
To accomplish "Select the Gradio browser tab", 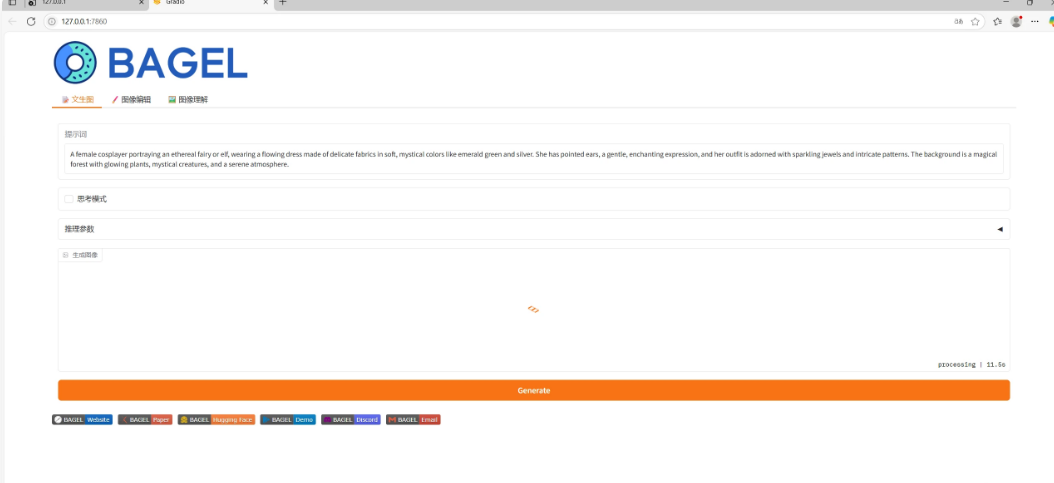I will point(210,3).
